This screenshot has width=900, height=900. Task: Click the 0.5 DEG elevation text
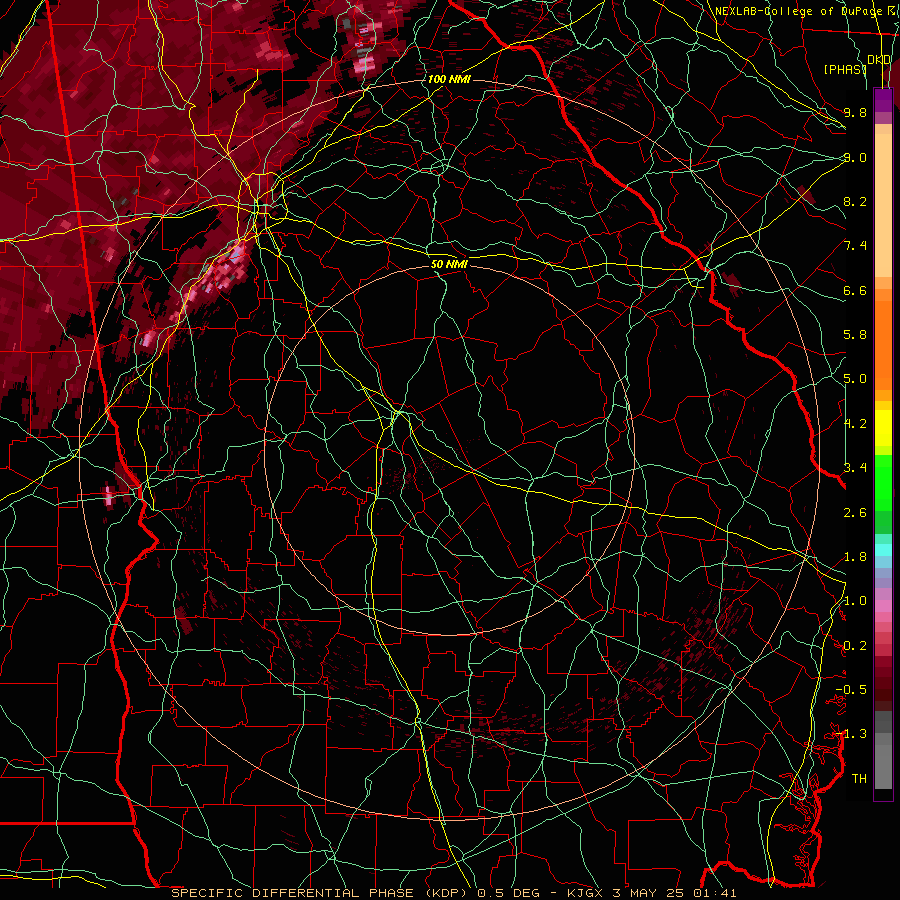coord(509,893)
